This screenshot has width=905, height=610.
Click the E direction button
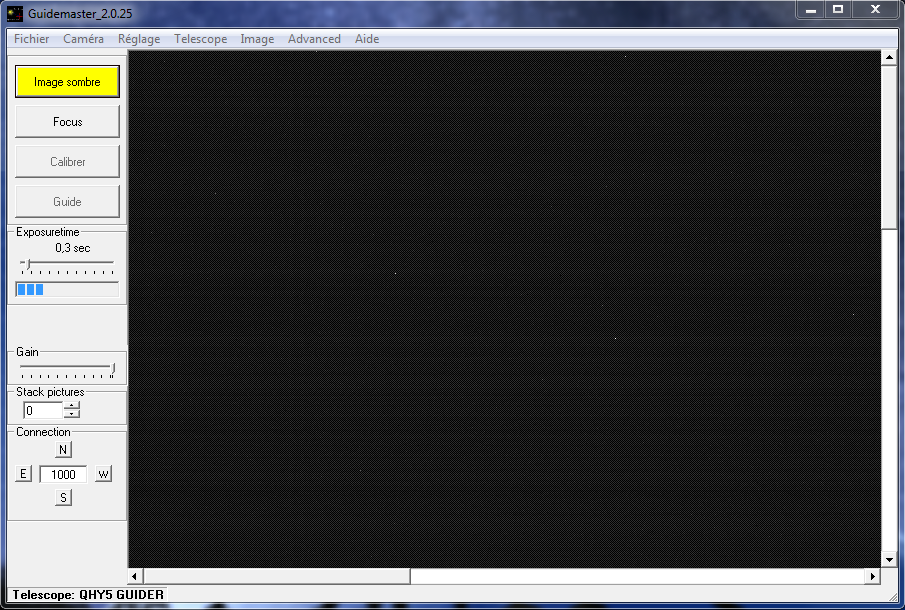(23, 474)
